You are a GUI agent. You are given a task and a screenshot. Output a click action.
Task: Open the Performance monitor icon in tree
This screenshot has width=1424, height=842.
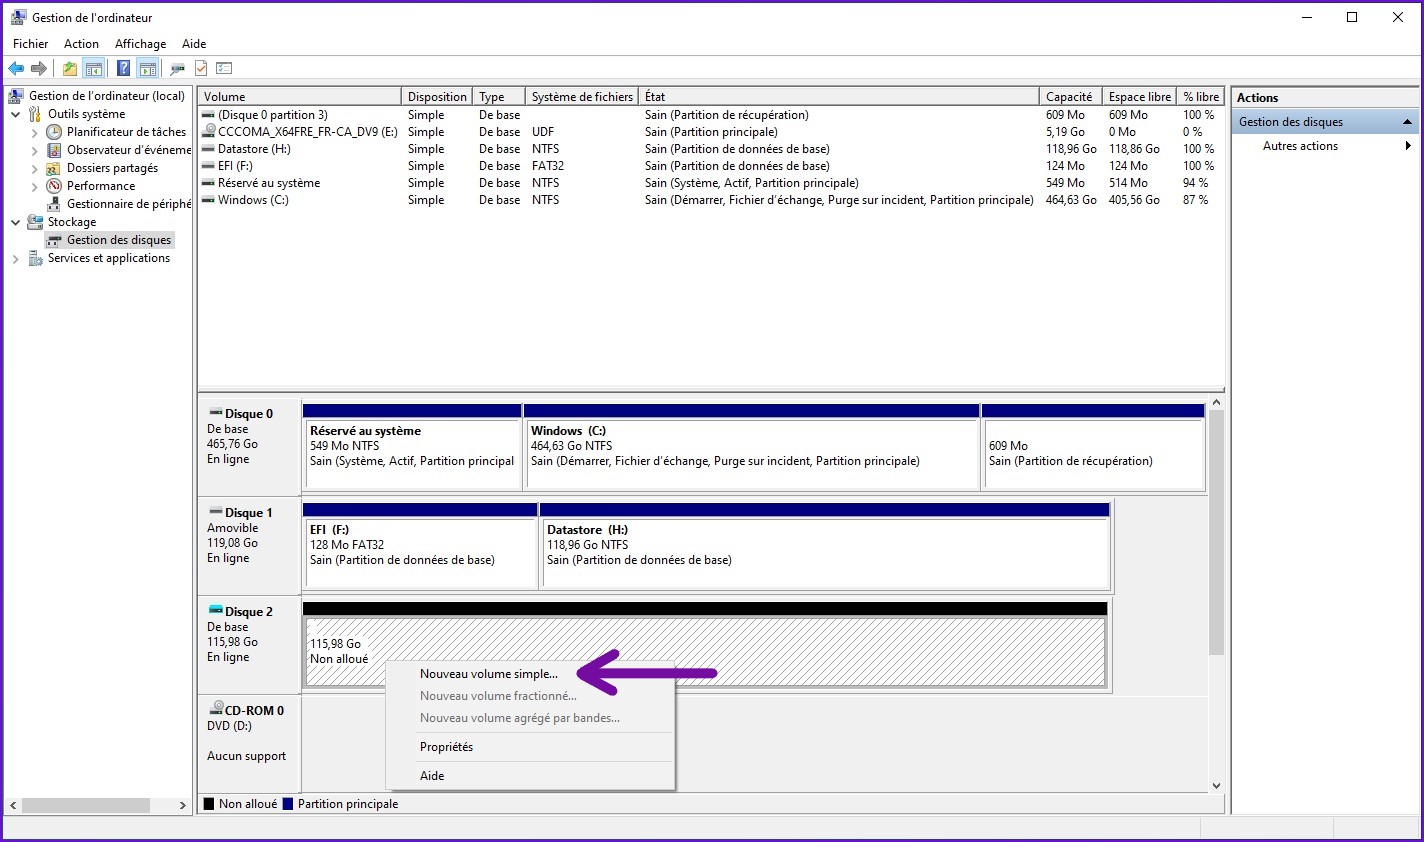(54, 186)
